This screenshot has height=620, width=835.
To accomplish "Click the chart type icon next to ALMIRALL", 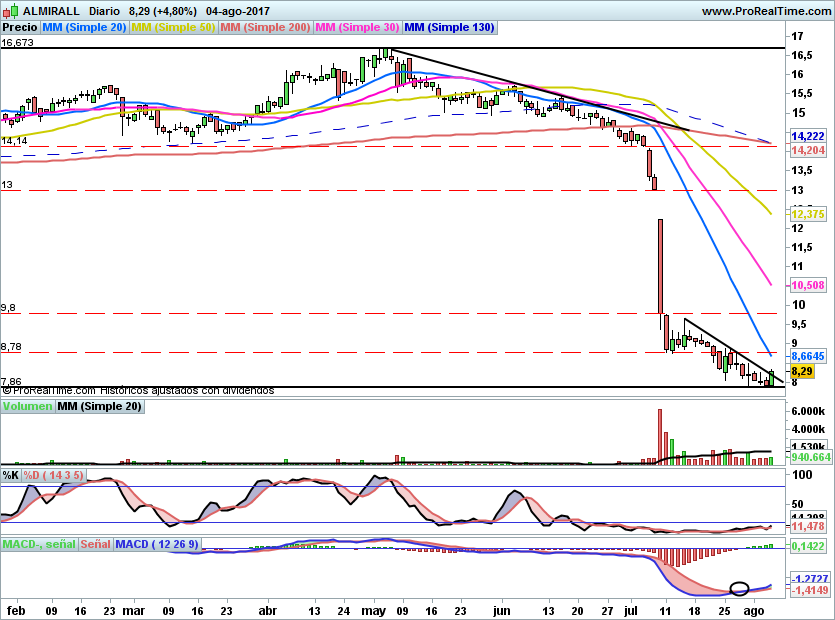I will 10,10.
